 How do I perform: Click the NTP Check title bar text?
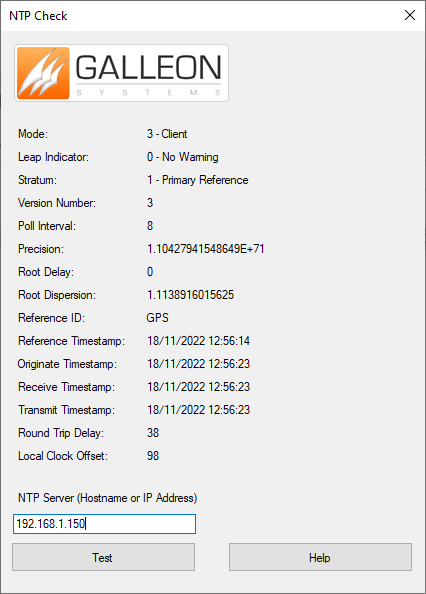pos(38,16)
